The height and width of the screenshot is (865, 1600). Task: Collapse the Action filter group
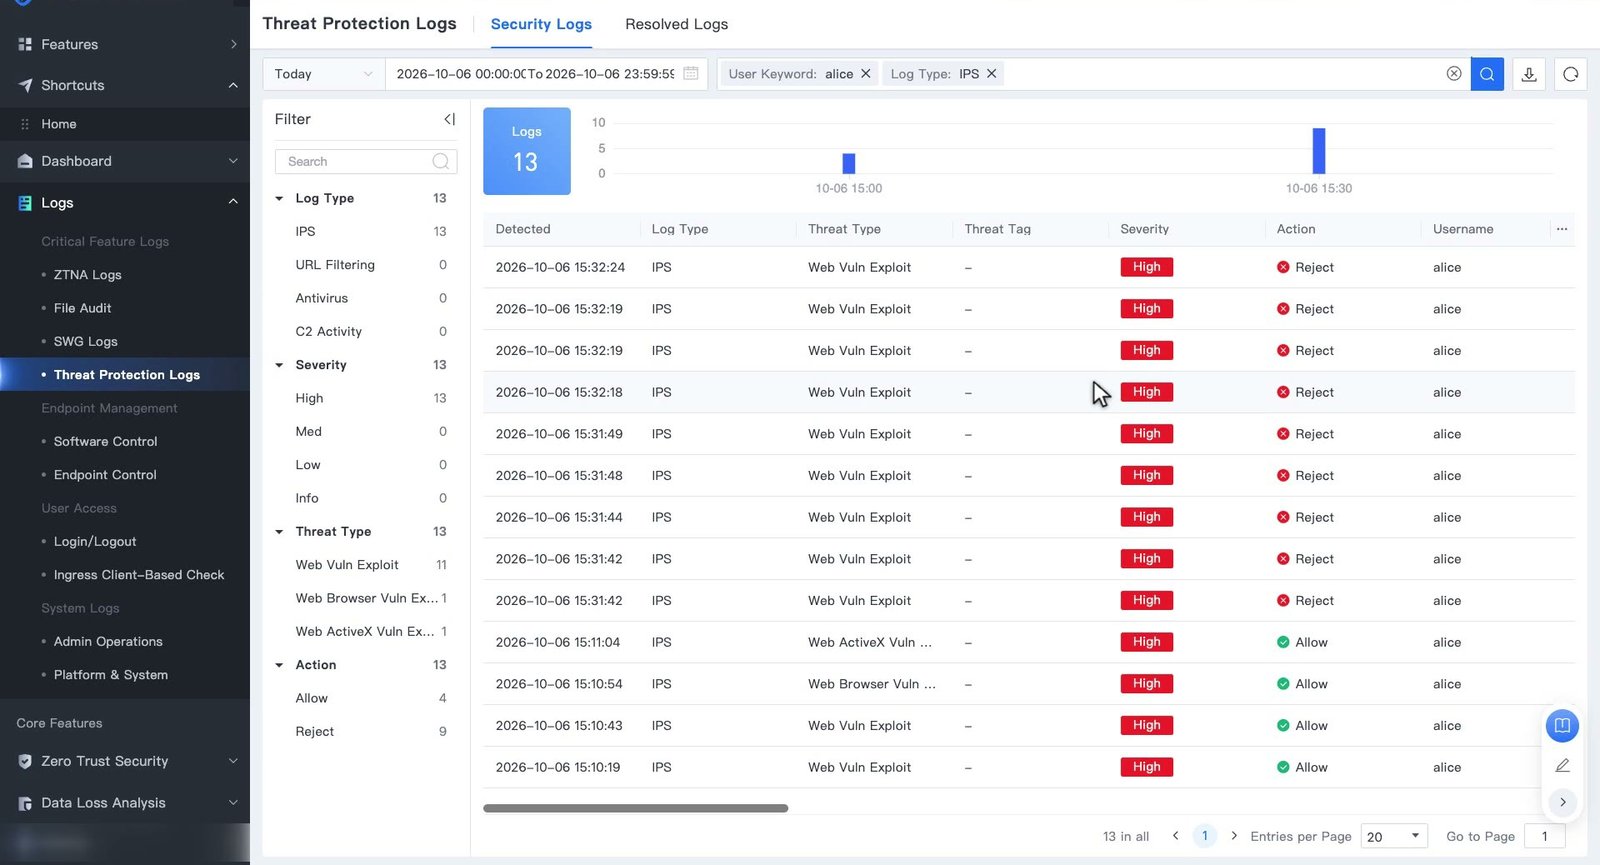(x=280, y=665)
